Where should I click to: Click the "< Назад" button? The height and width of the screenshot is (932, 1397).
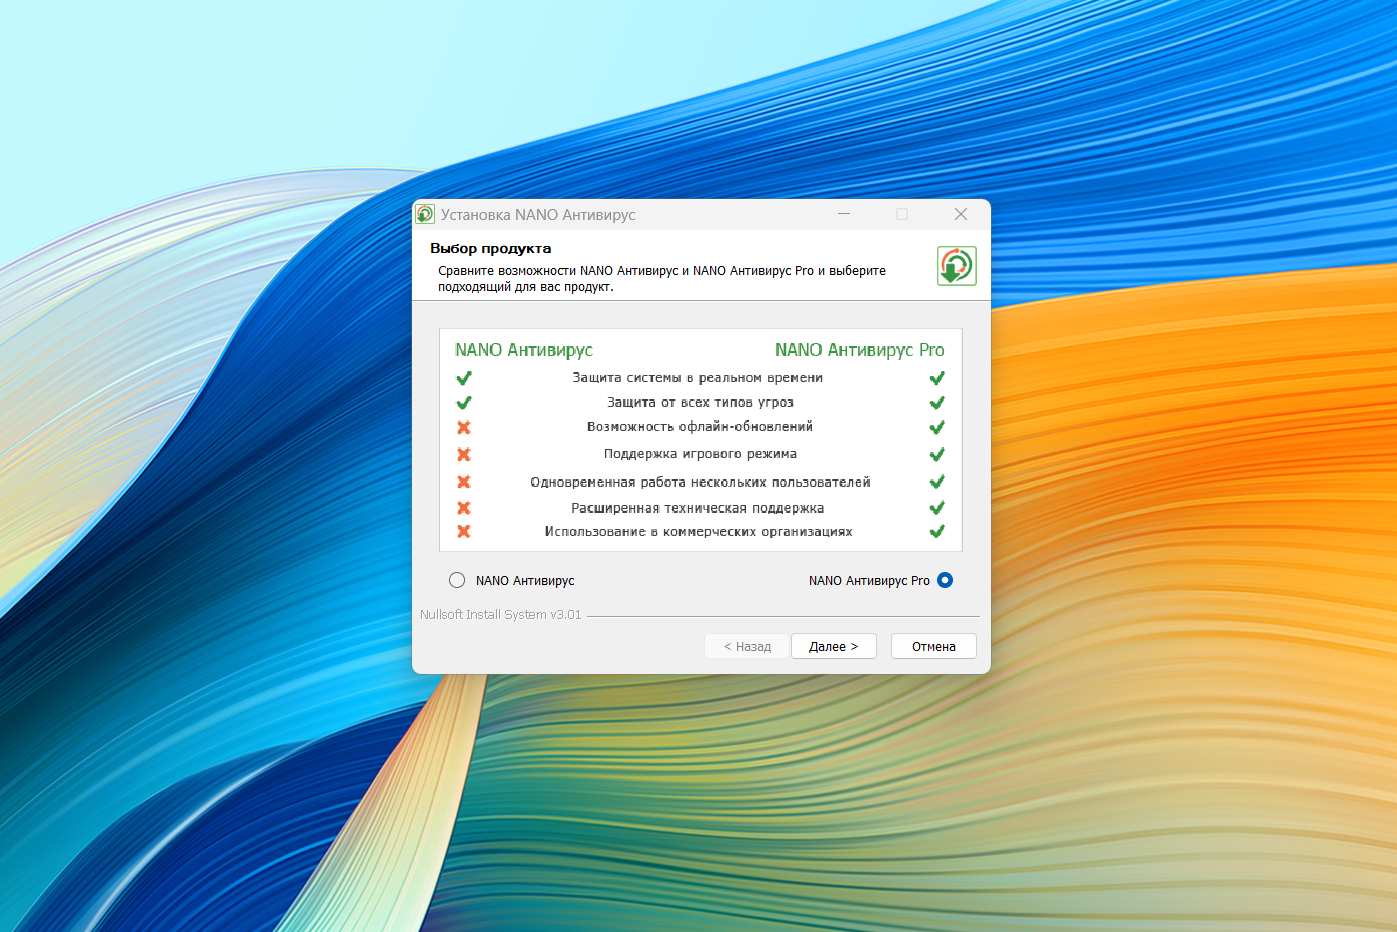click(747, 646)
